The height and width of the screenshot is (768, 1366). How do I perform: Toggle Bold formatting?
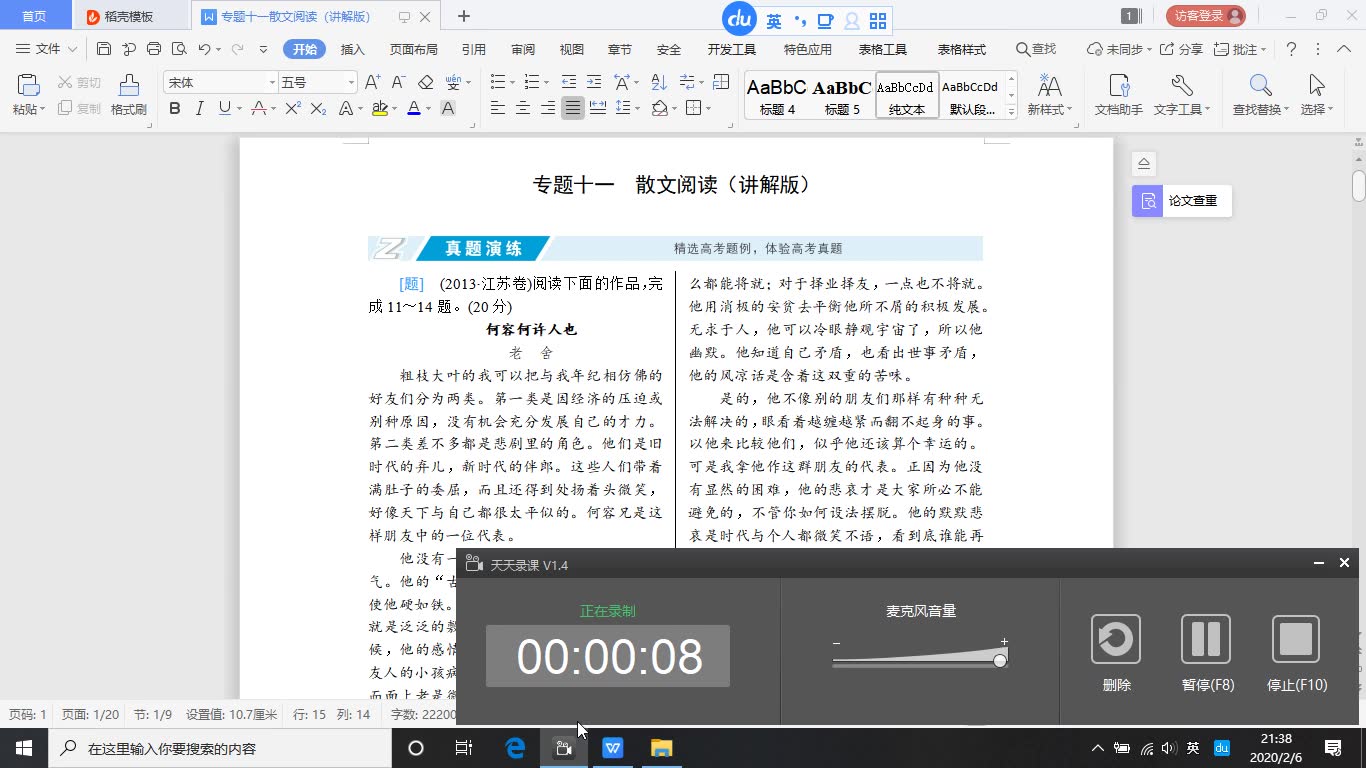tap(175, 108)
